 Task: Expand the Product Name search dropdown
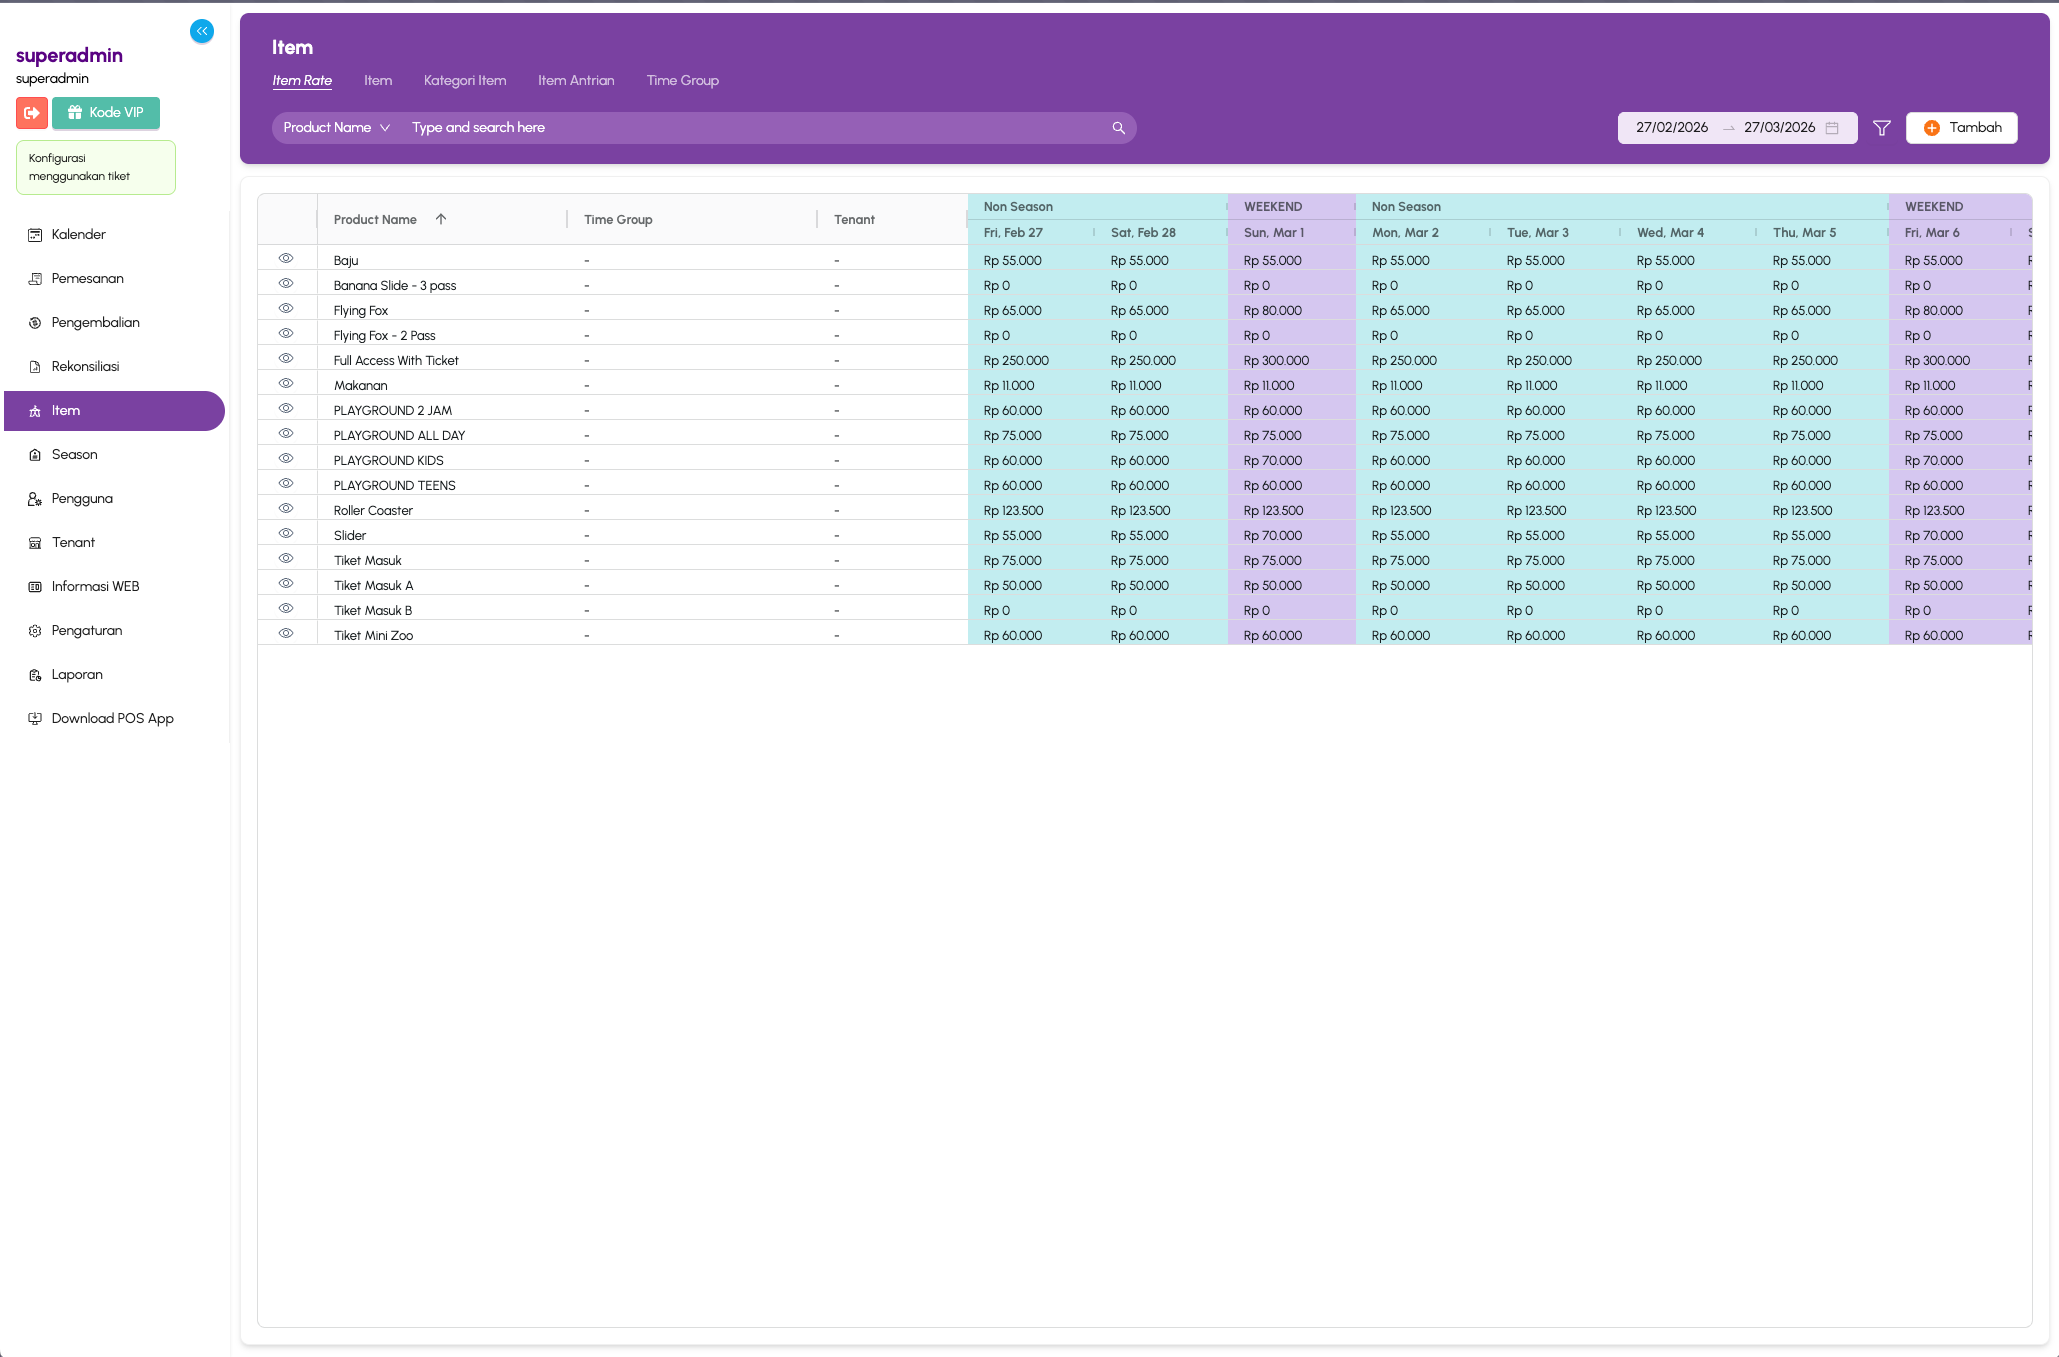coord(336,128)
